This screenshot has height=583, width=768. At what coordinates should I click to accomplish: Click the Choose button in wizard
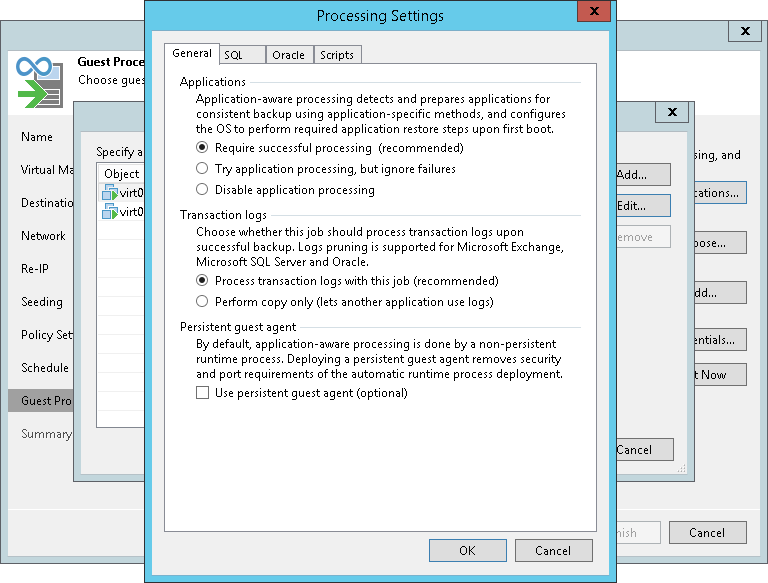(x=720, y=243)
